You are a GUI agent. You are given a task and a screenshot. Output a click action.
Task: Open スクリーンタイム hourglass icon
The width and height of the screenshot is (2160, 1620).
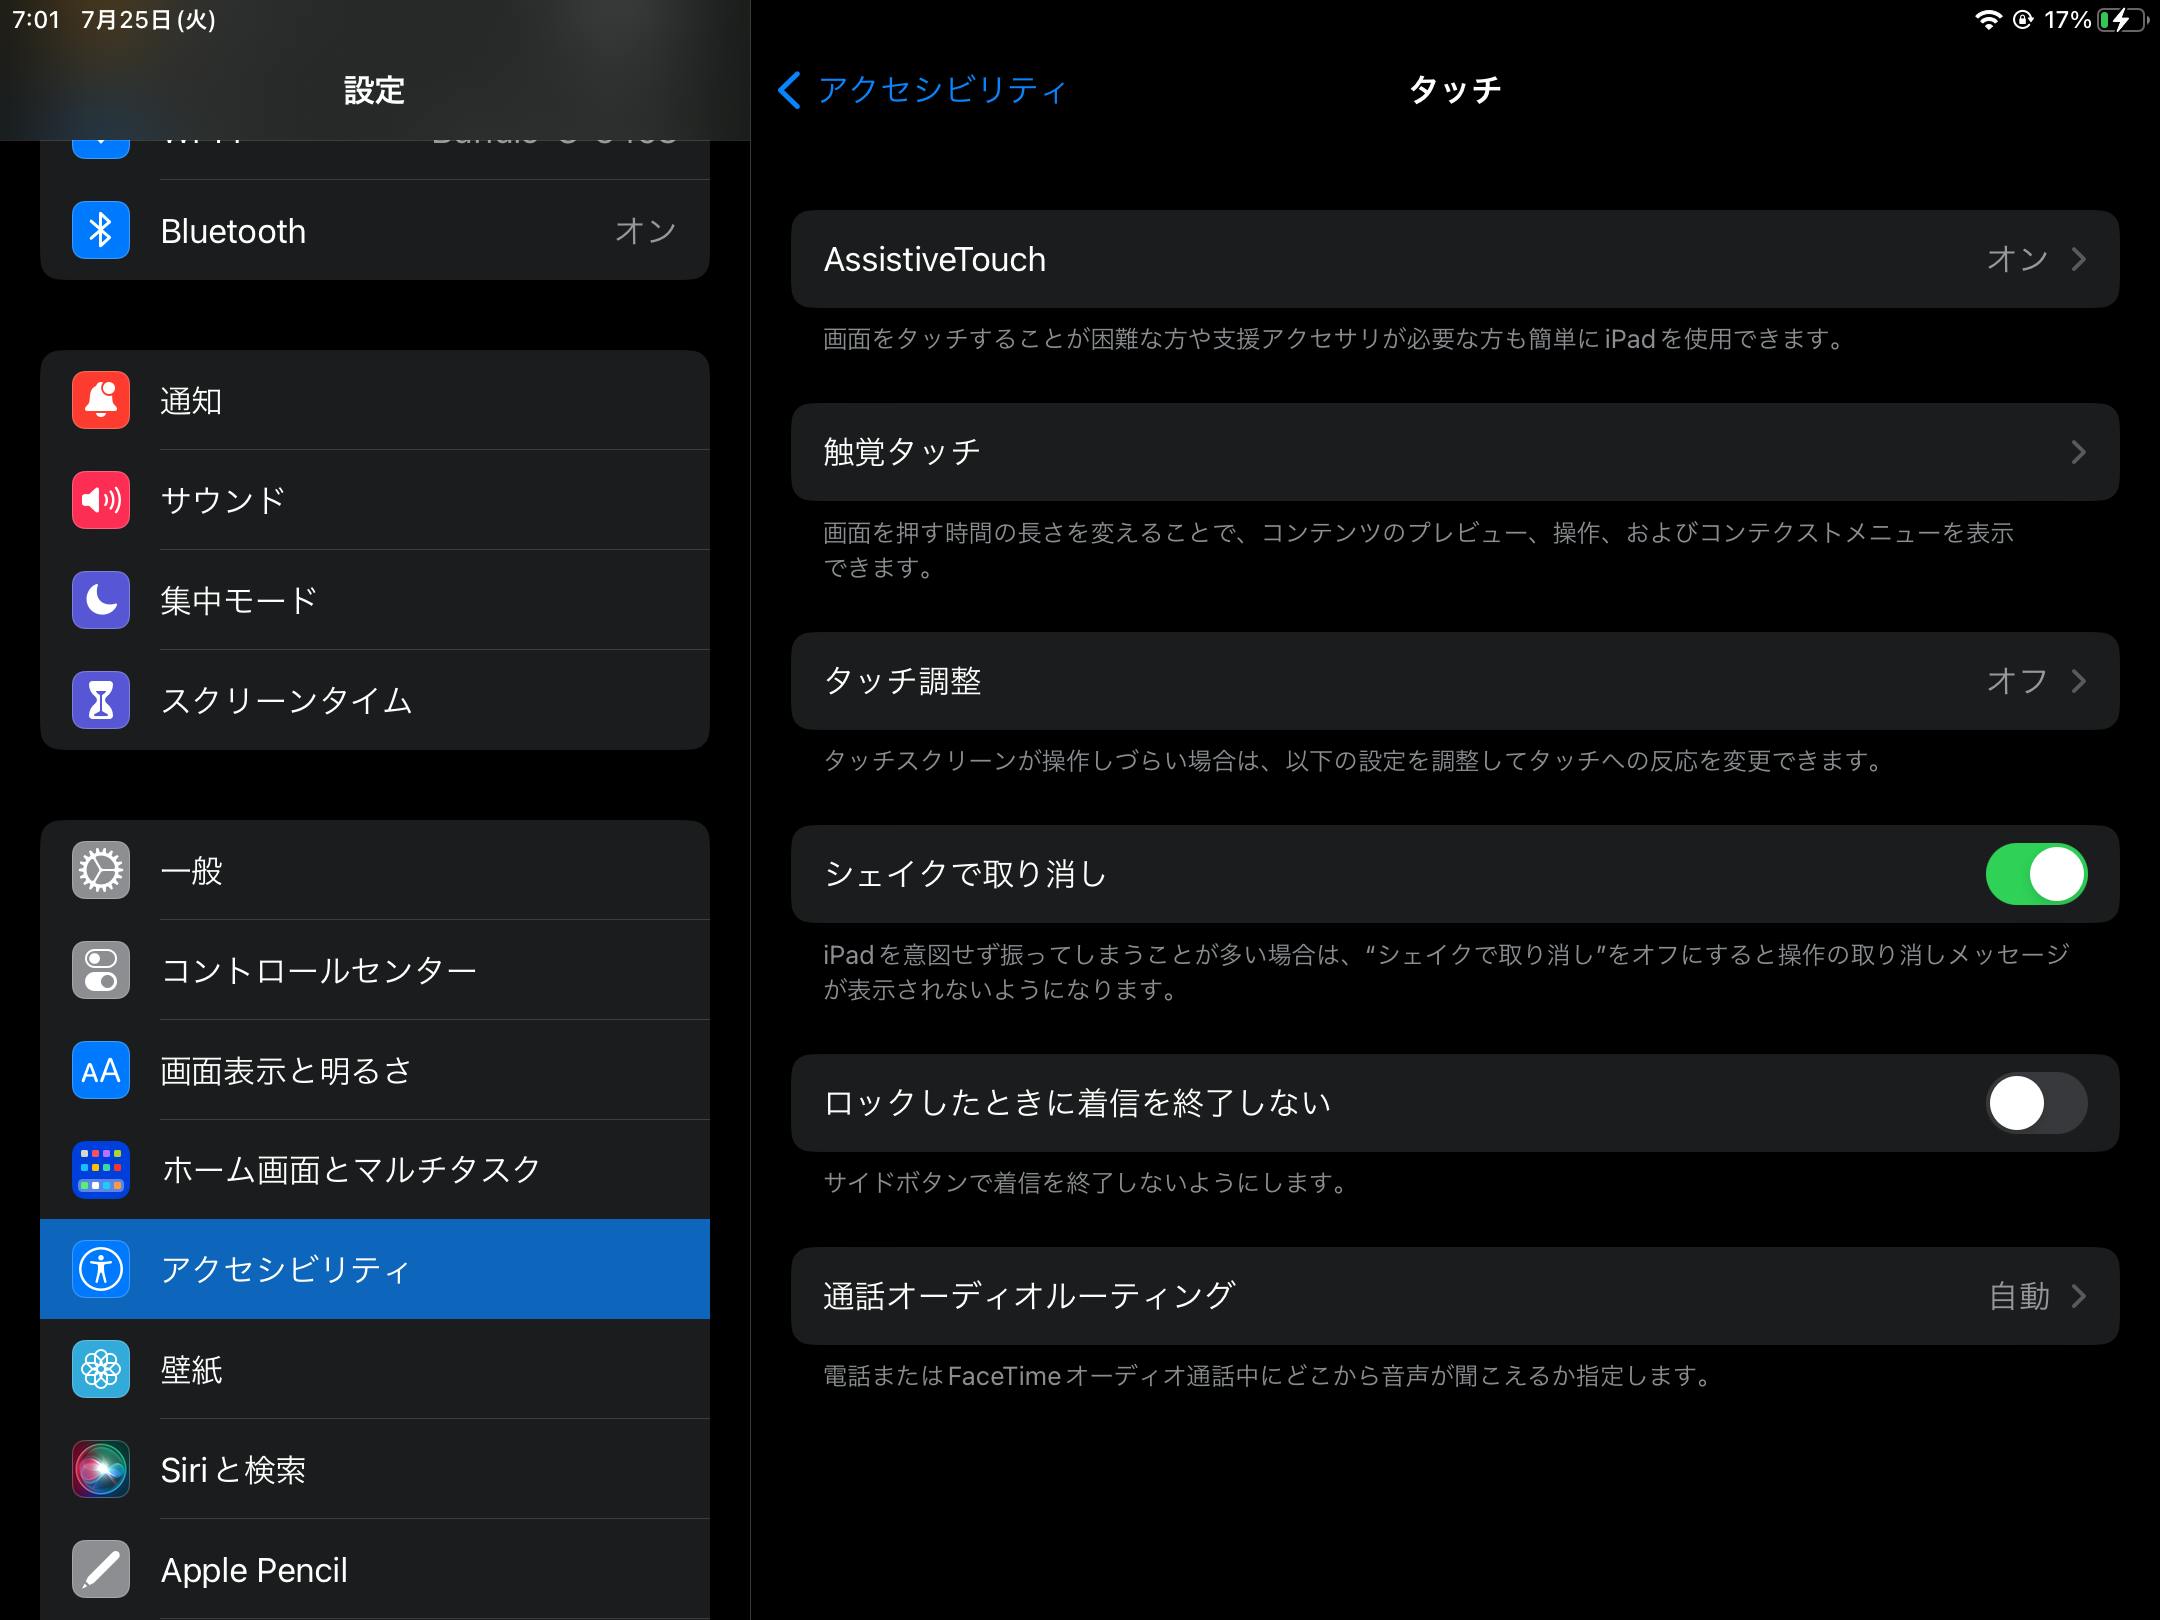[x=101, y=700]
